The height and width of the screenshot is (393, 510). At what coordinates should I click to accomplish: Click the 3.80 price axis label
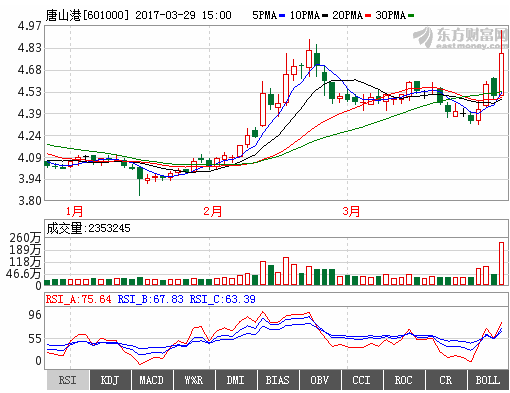tap(30, 201)
